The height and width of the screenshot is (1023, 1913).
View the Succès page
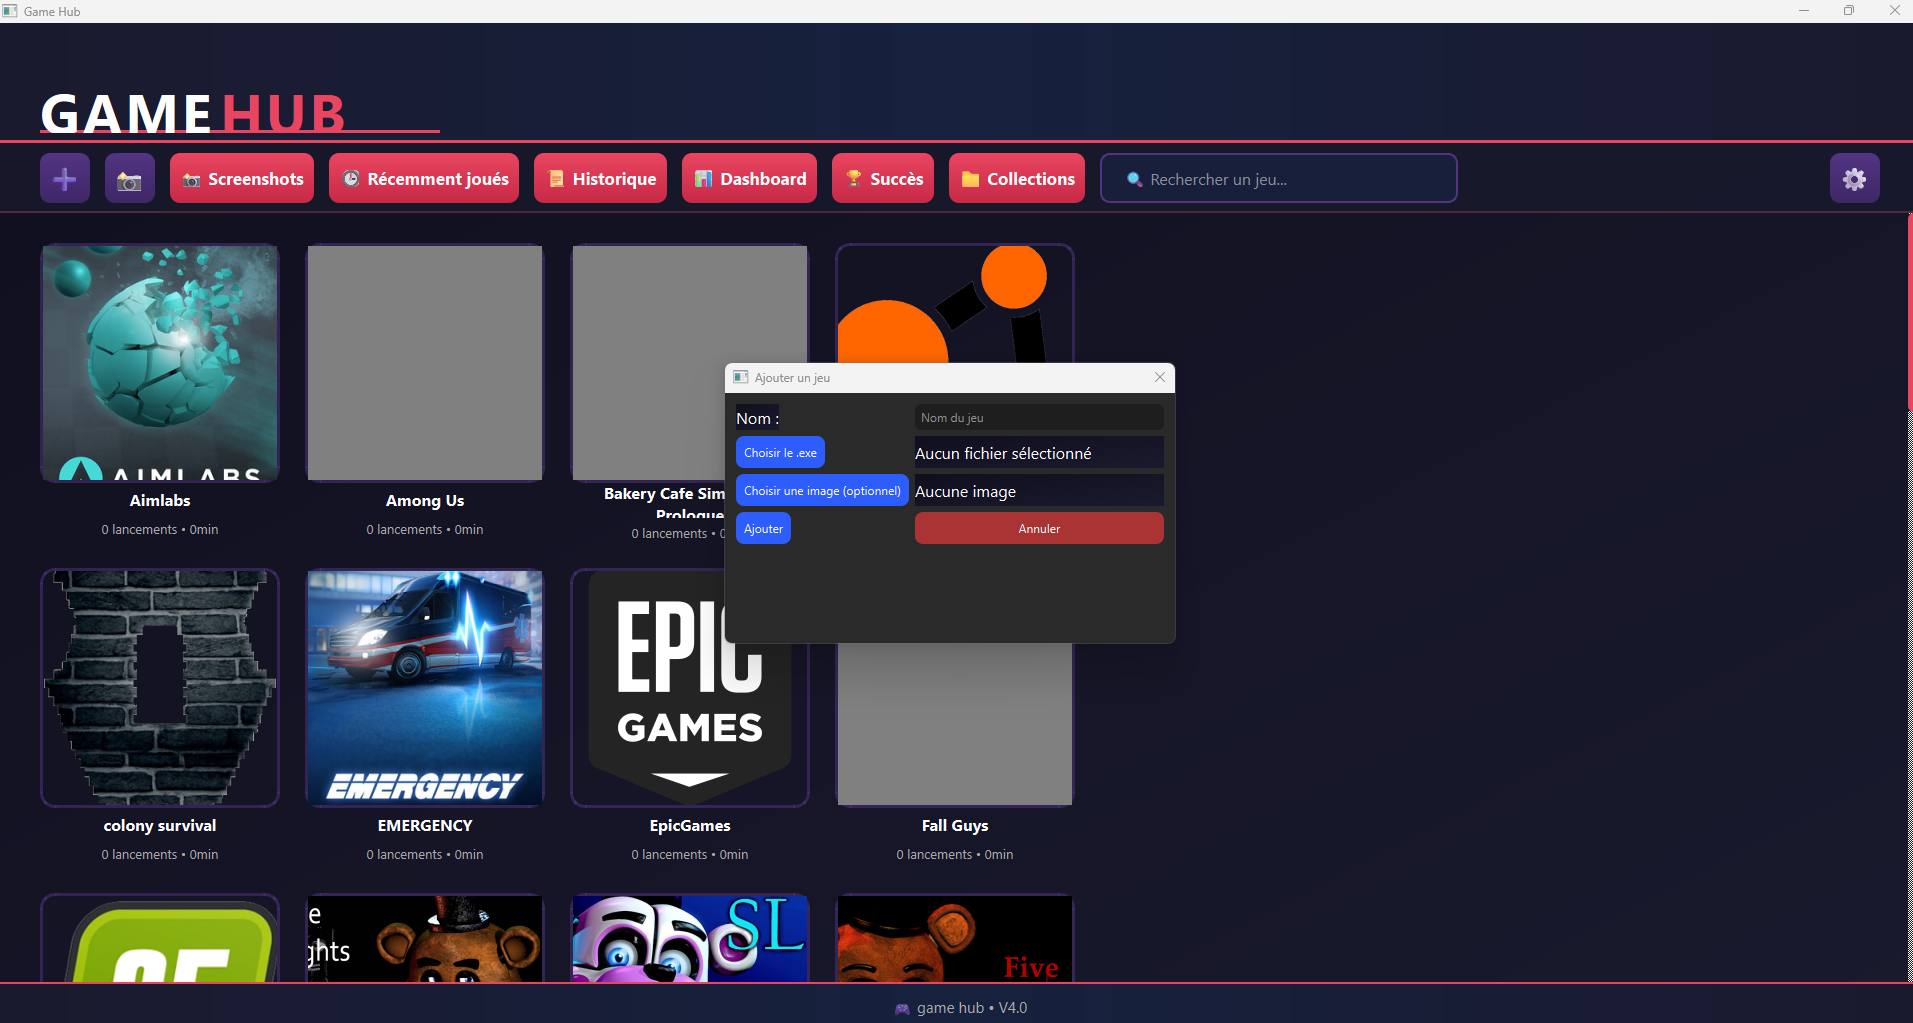pos(883,179)
